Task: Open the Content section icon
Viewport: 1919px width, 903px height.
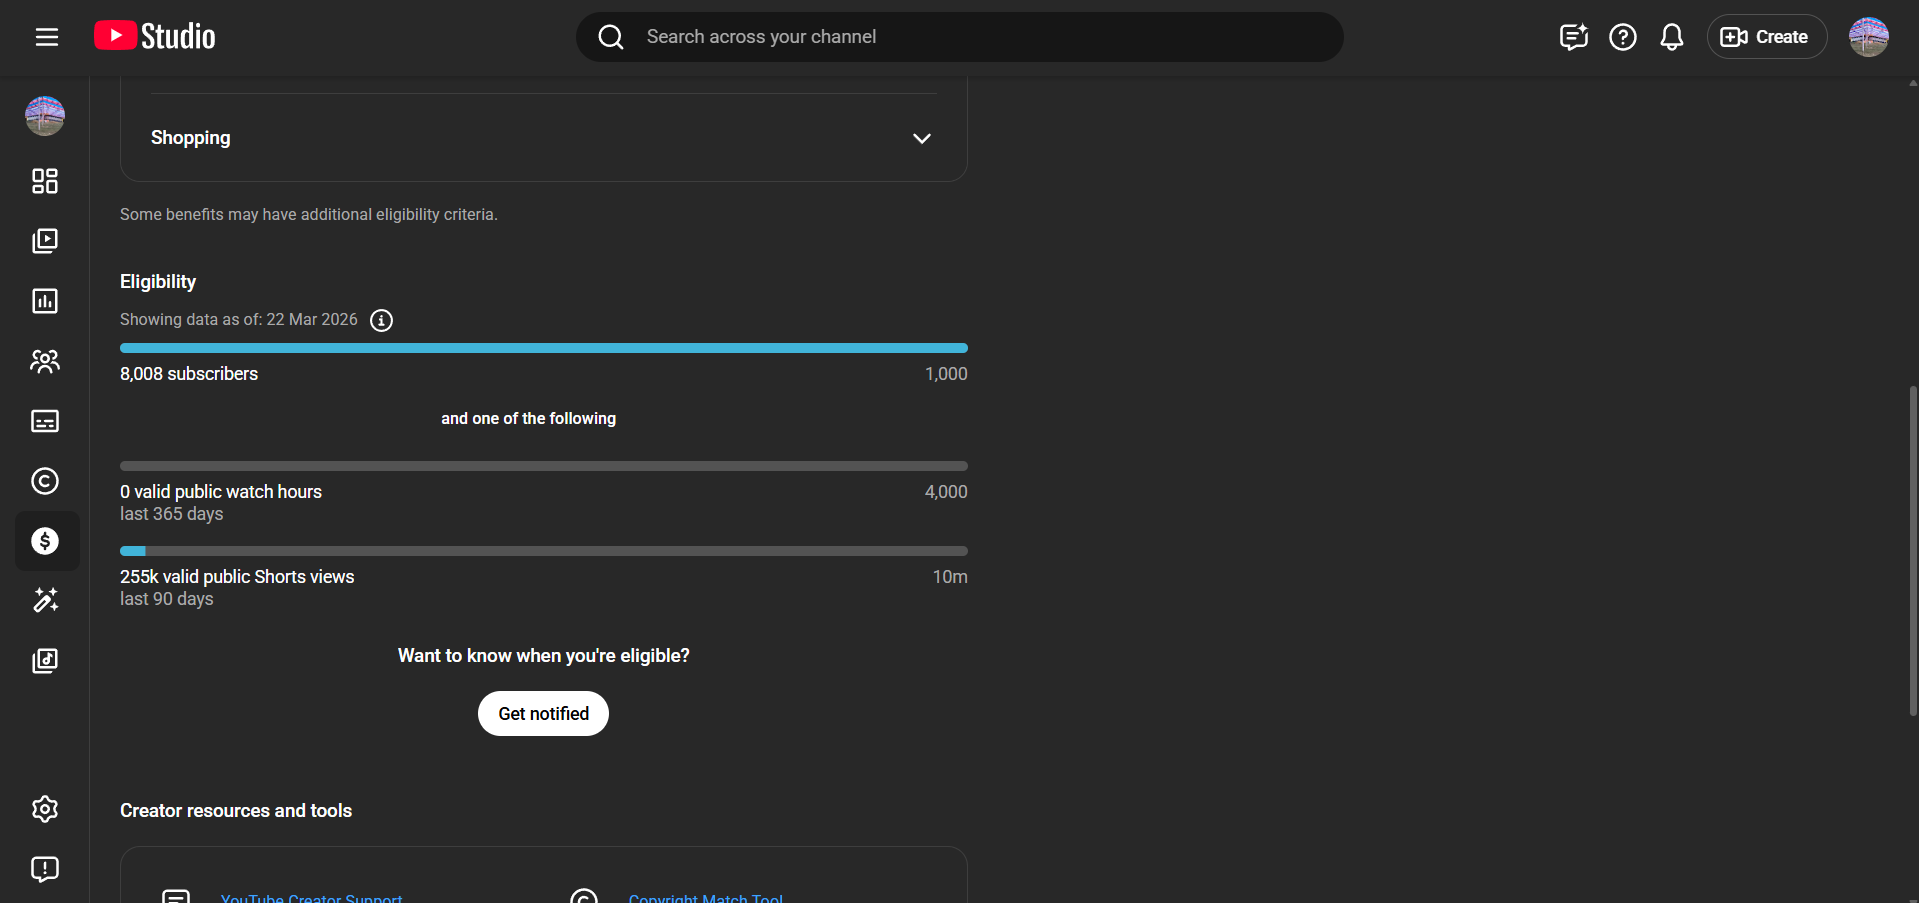Action: (x=45, y=241)
